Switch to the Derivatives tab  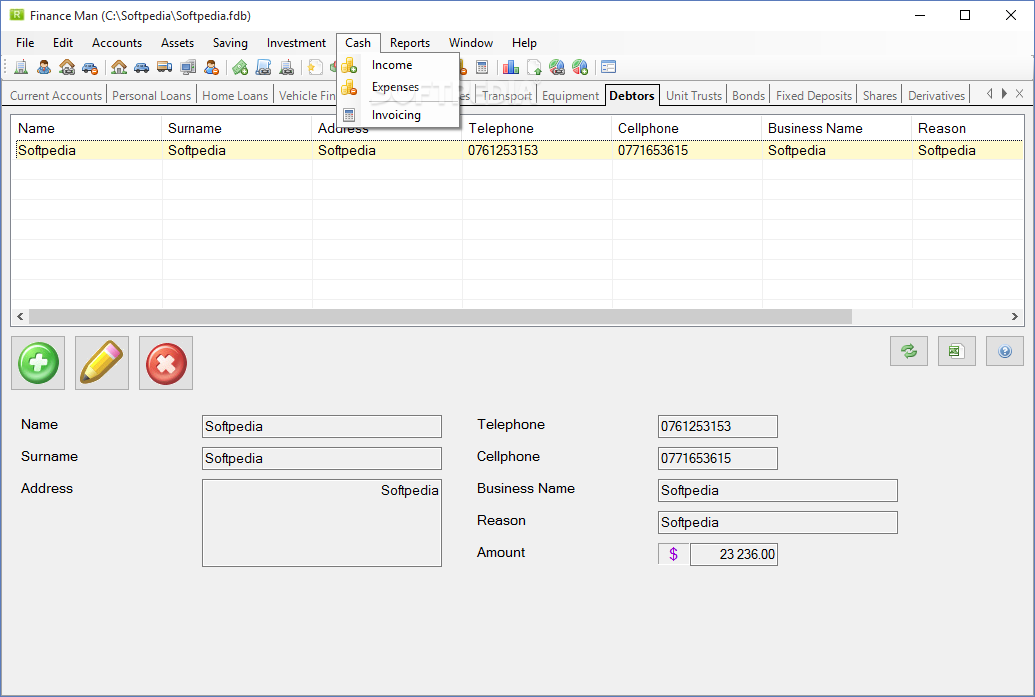(x=937, y=96)
